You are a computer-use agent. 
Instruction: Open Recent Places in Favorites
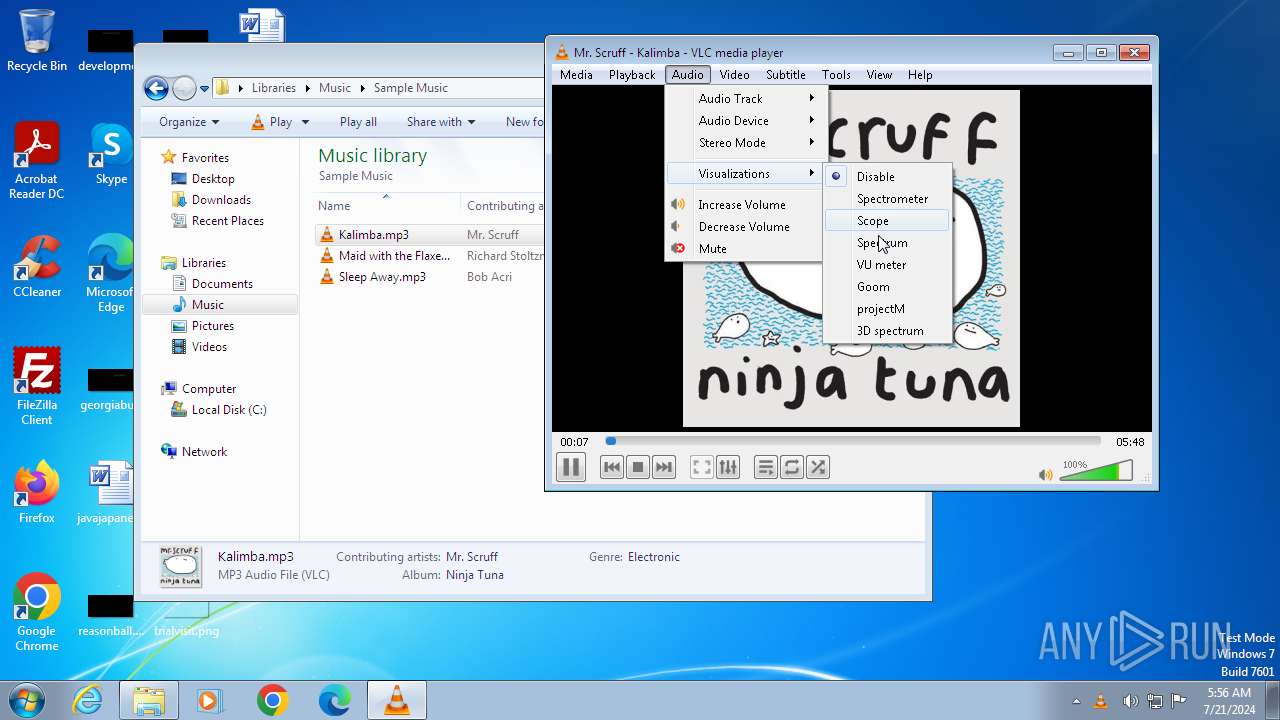[x=228, y=221]
